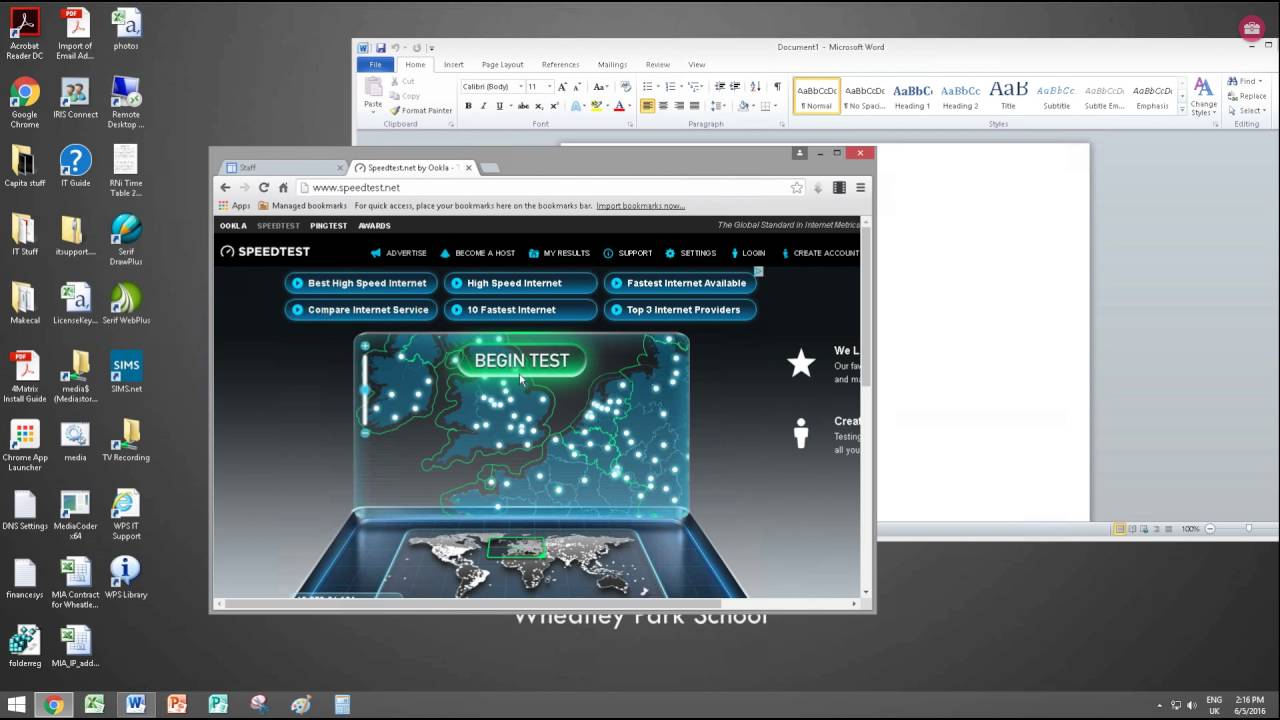The image size is (1280, 720).
Task: Click Paste in Word Clipboard group
Action: [373, 96]
